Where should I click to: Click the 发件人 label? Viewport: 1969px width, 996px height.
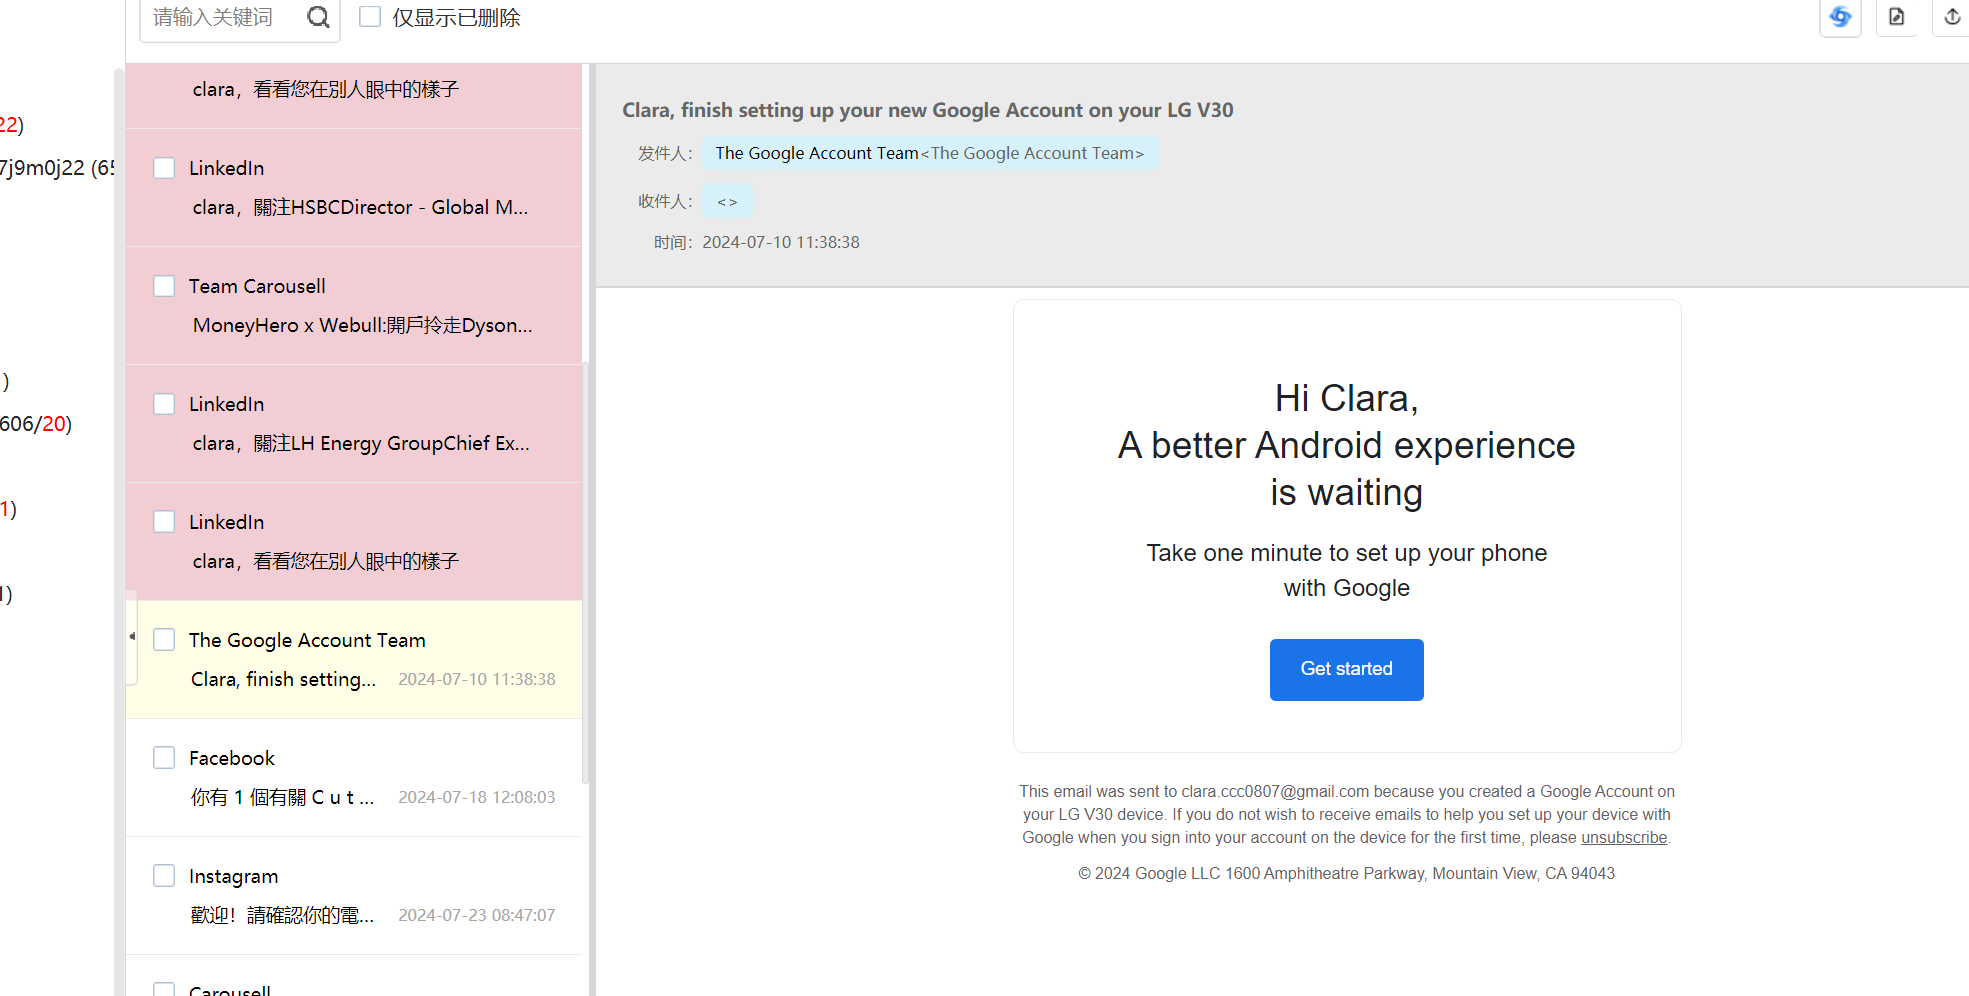(665, 153)
